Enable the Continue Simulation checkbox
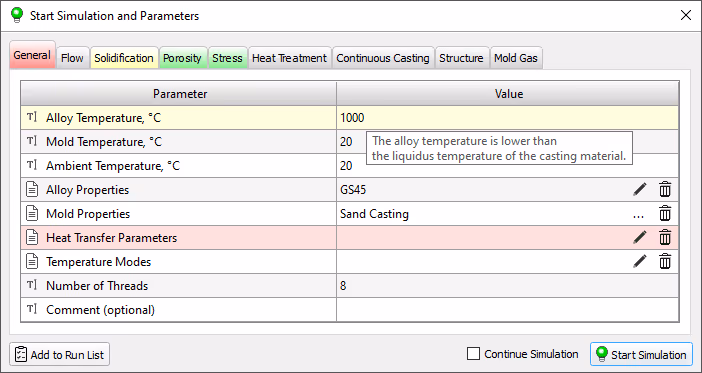 (473, 354)
